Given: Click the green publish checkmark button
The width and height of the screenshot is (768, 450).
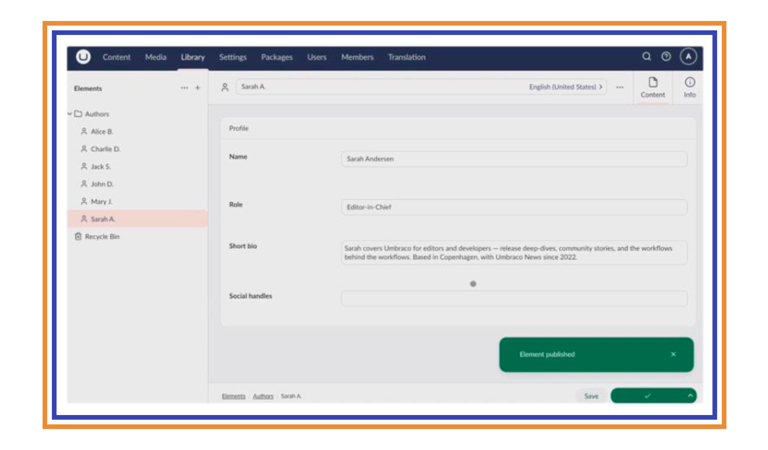Looking at the screenshot, I should coord(648,396).
